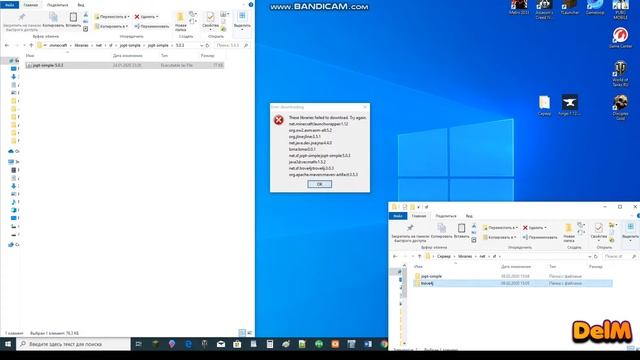
Task: Click Back arrow in left Explorer
Action: (7, 45)
